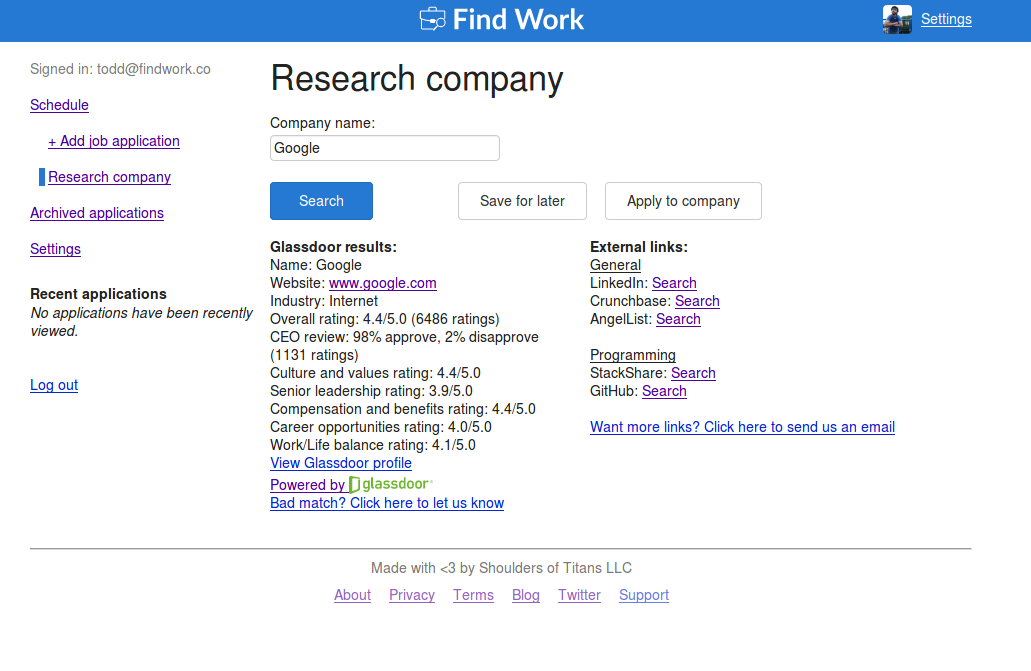Click Save for later button
Viewport: 1031px width, 671px height.
click(522, 201)
